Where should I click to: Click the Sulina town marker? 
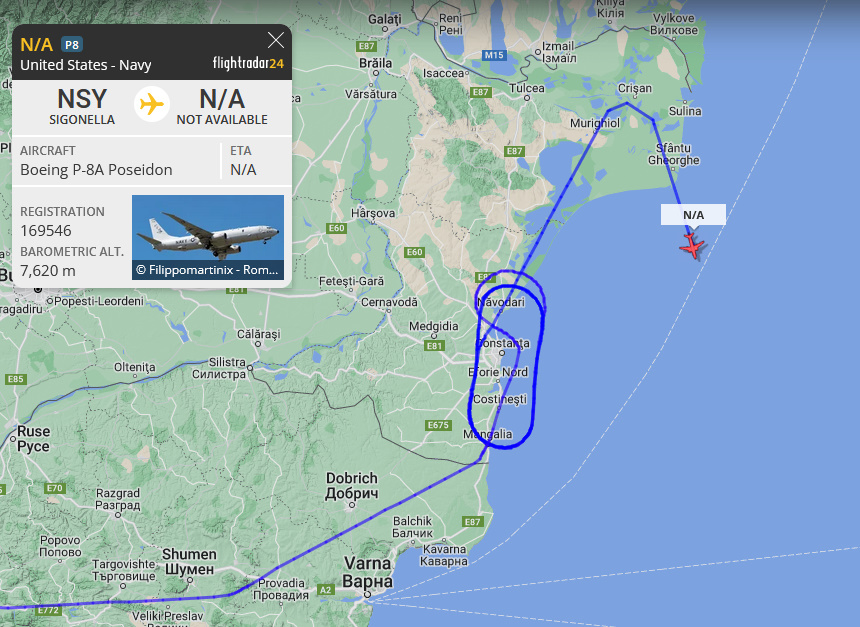point(685,102)
